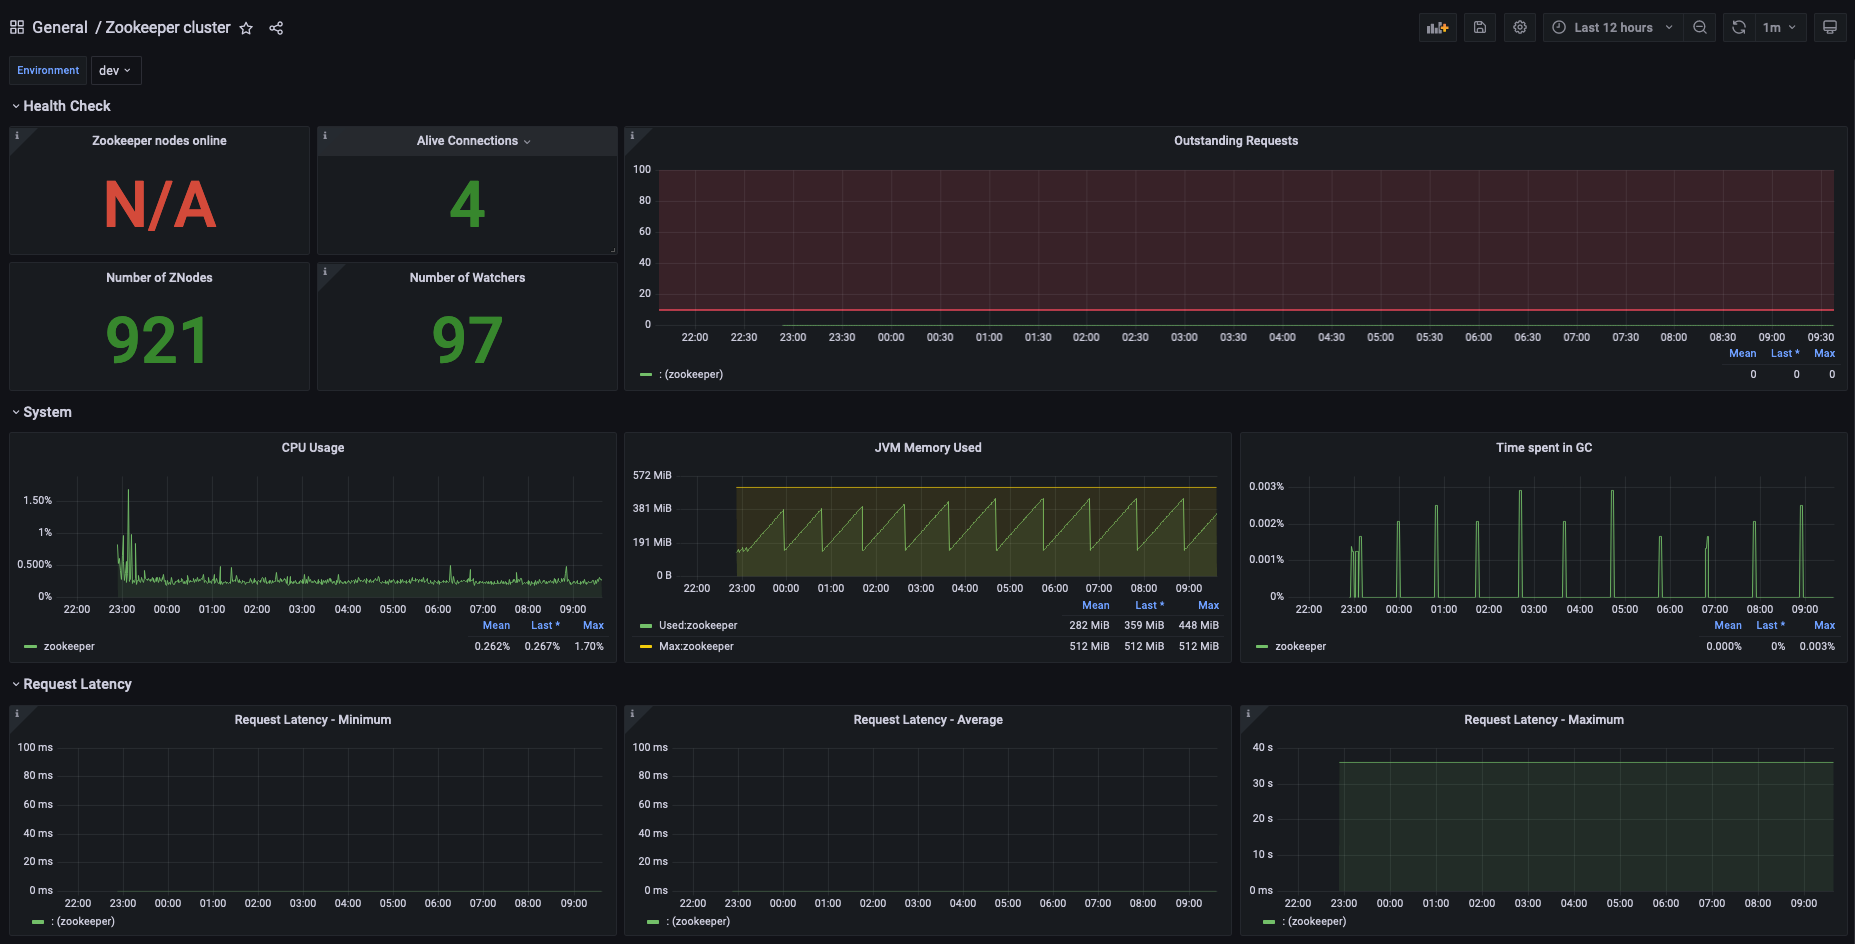
Task: Click the 921 ZNodes stat value
Action: [158, 340]
